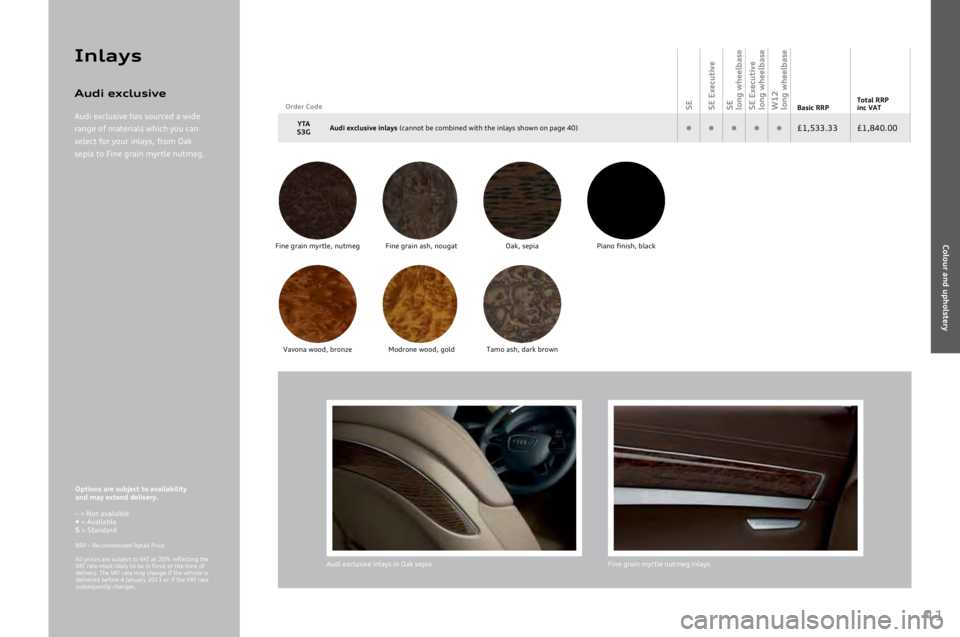This screenshot has height=637, width=960.
Task: Click the Total RRP inc VAT header
Action: click(872, 104)
